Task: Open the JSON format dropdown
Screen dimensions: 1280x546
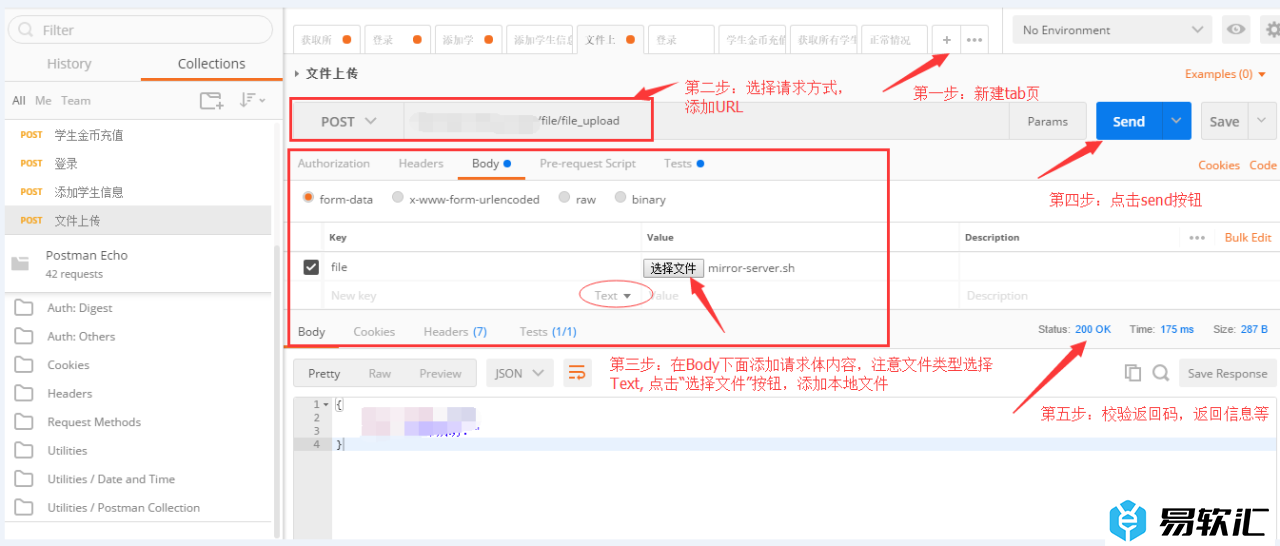Action: pyautogui.click(x=520, y=373)
